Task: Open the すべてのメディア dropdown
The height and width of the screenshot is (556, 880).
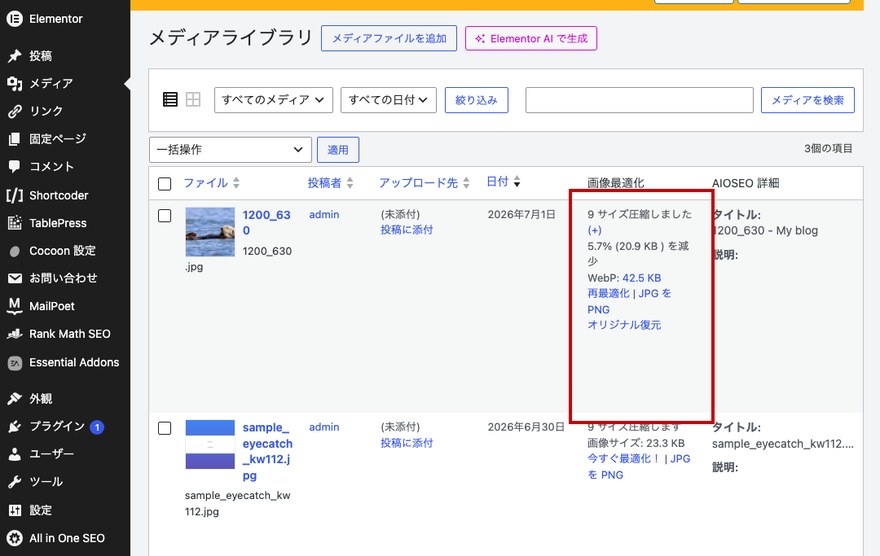Action: [x=273, y=100]
